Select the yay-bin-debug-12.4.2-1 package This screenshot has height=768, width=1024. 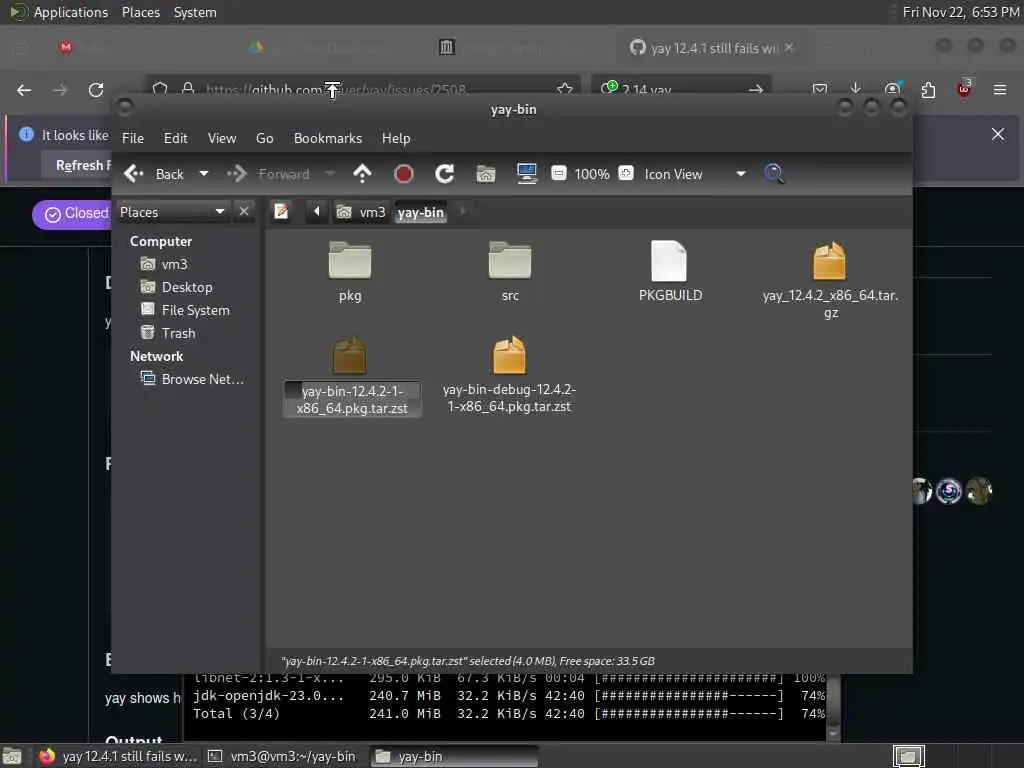coord(509,374)
